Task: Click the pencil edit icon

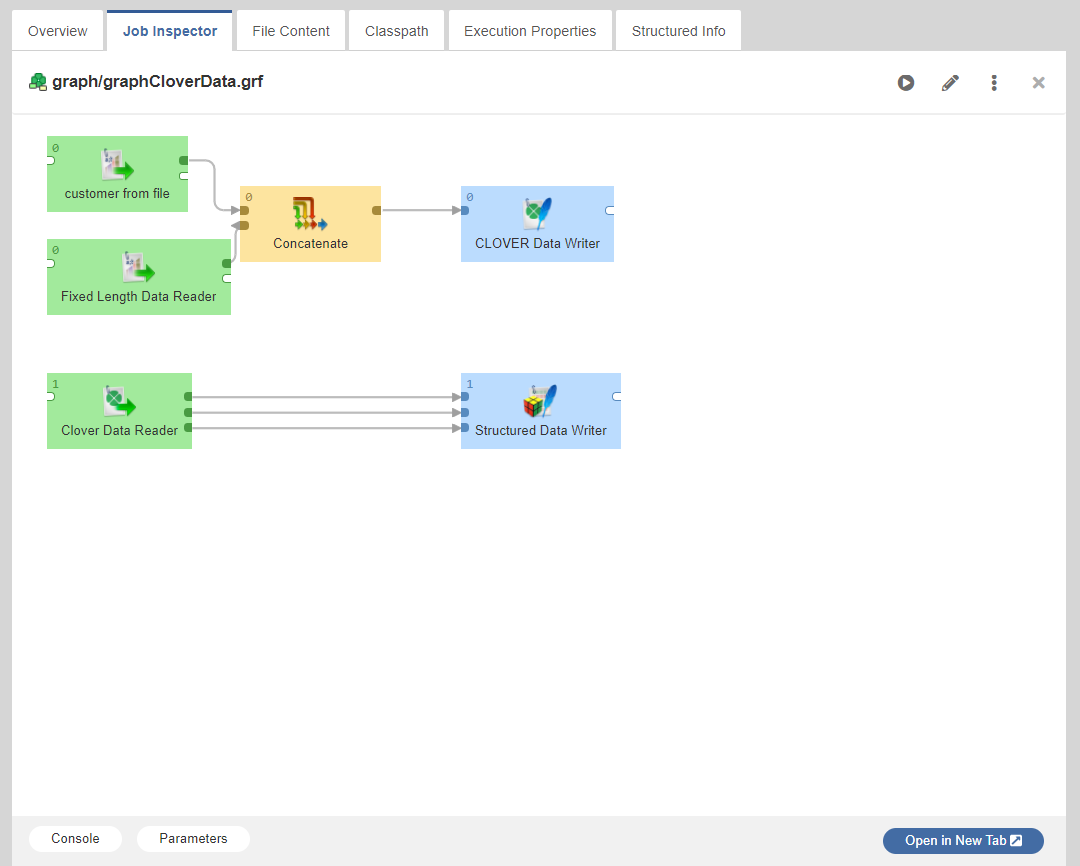Action: tap(950, 83)
